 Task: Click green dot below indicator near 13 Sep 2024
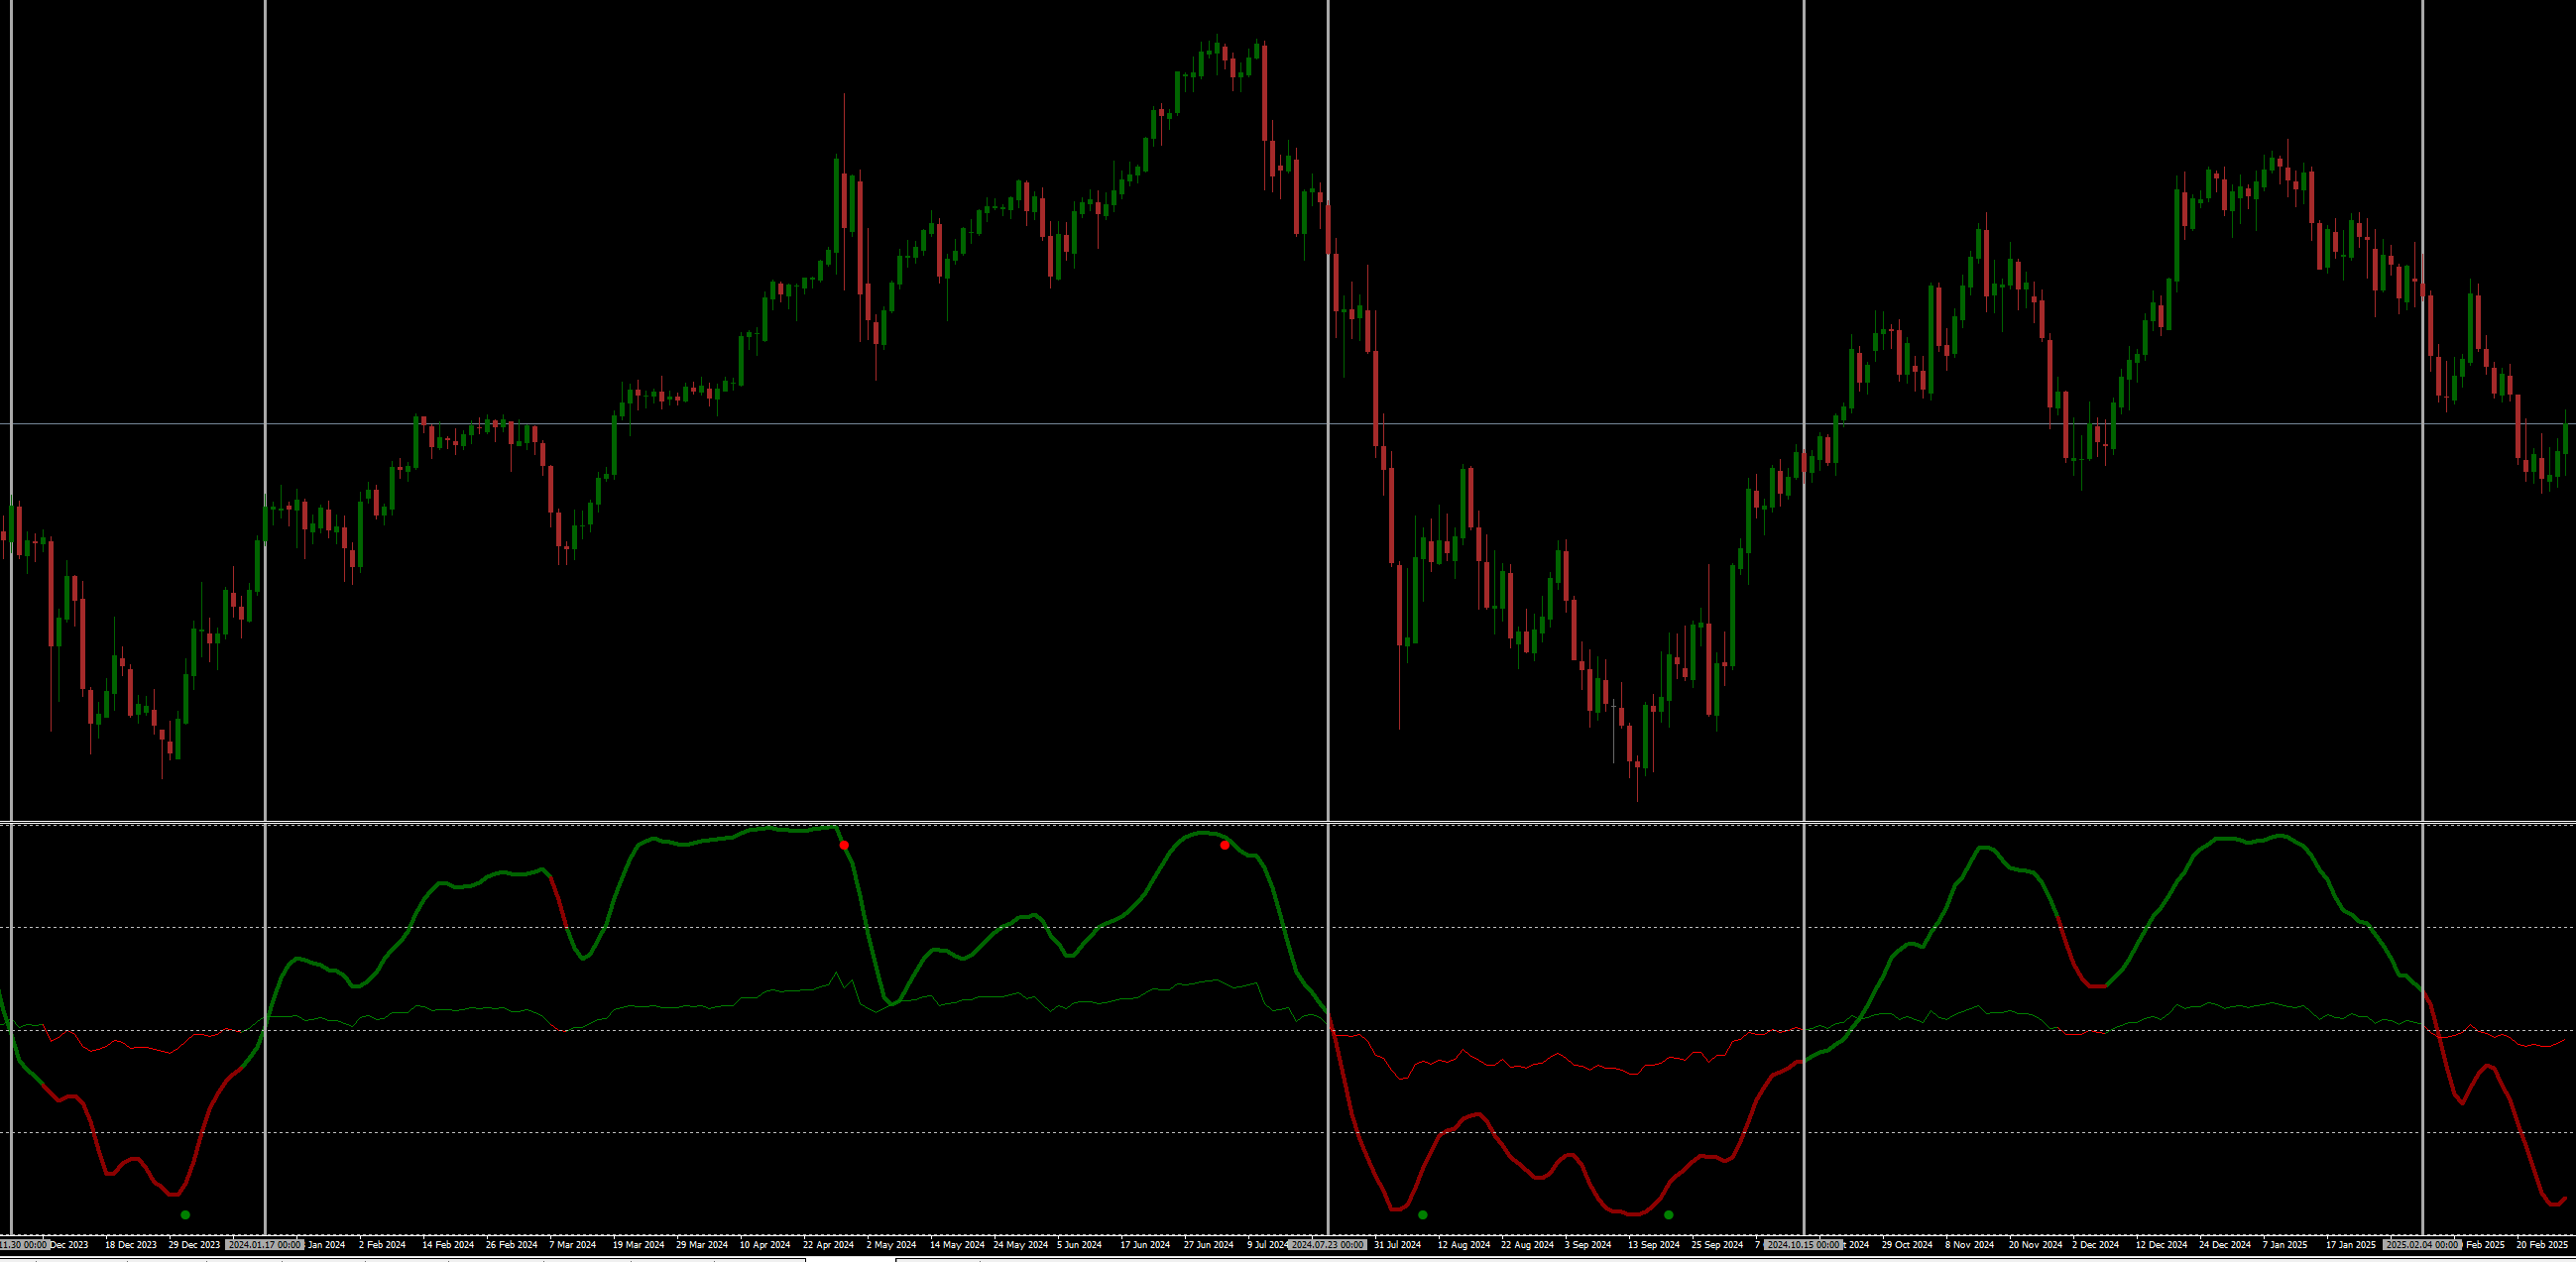[1669, 1215]
